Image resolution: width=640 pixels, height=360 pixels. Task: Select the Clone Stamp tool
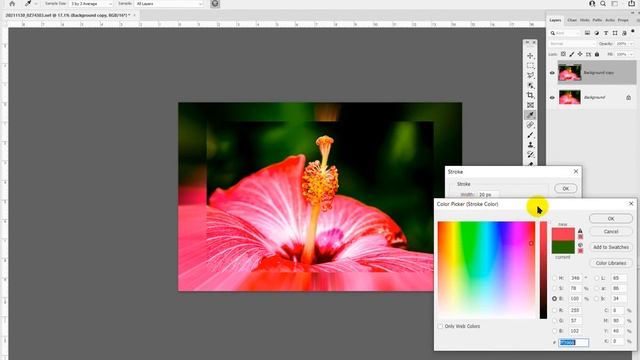(530, 144)
